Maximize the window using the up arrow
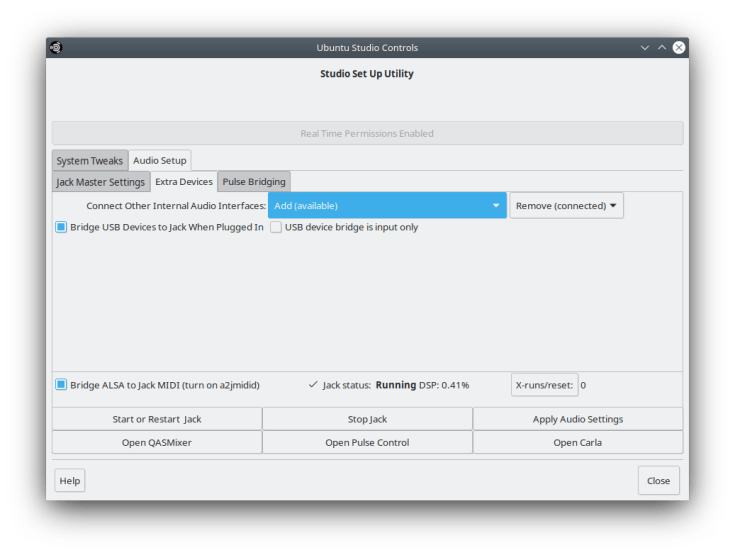 point(662,48)
